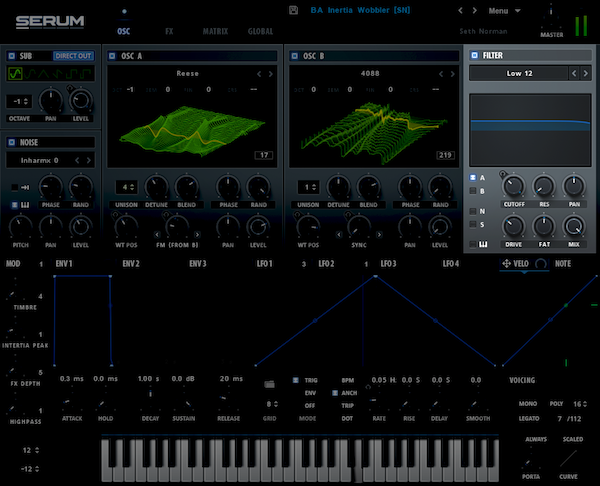Click the OSC A wavetable 3D display
Viewport: 600px width, 486px height.
click(x=192, y=130)
